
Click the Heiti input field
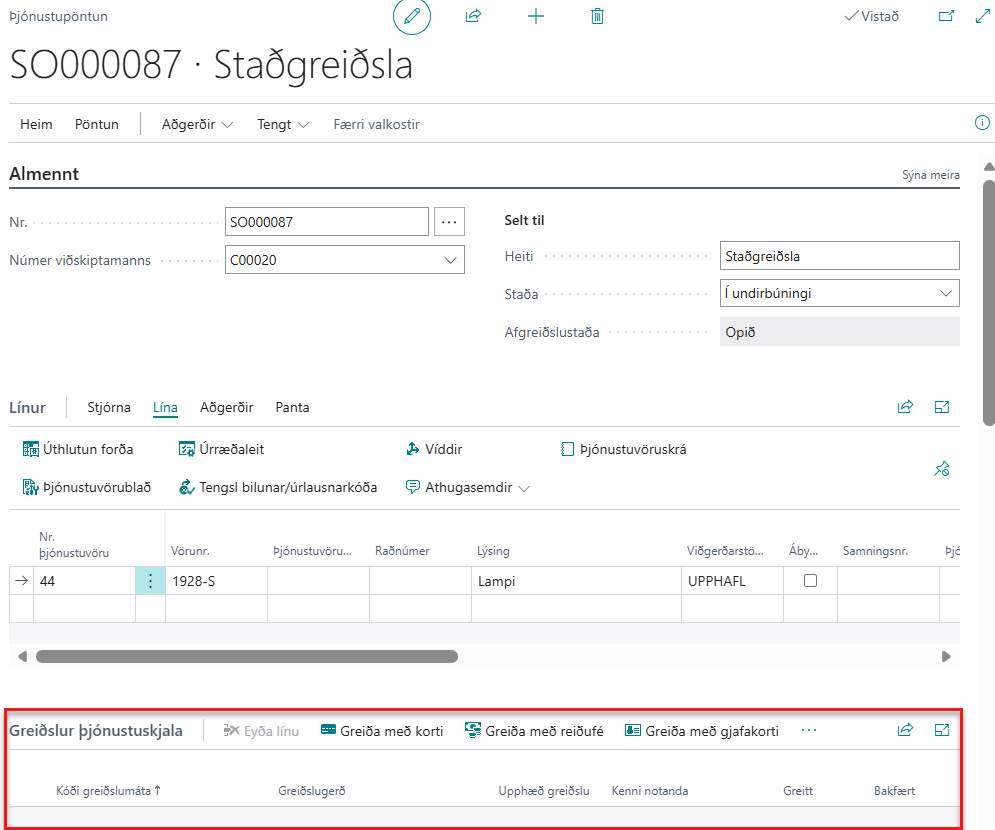pos(839,256)
